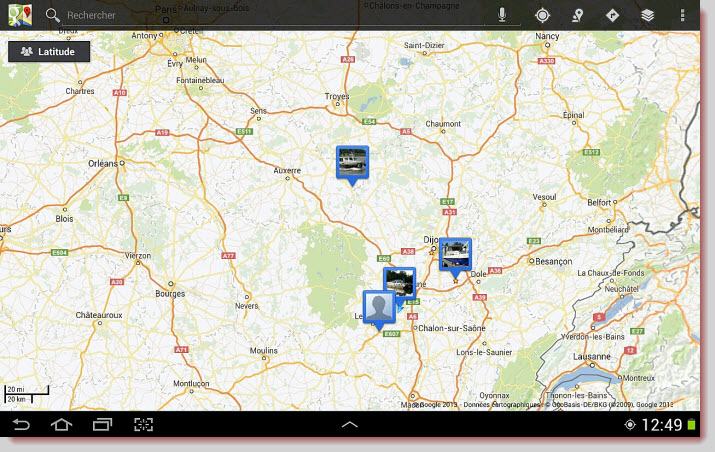Click the Nancy city label
Screen dimensions: 715x452
[547, 36]
